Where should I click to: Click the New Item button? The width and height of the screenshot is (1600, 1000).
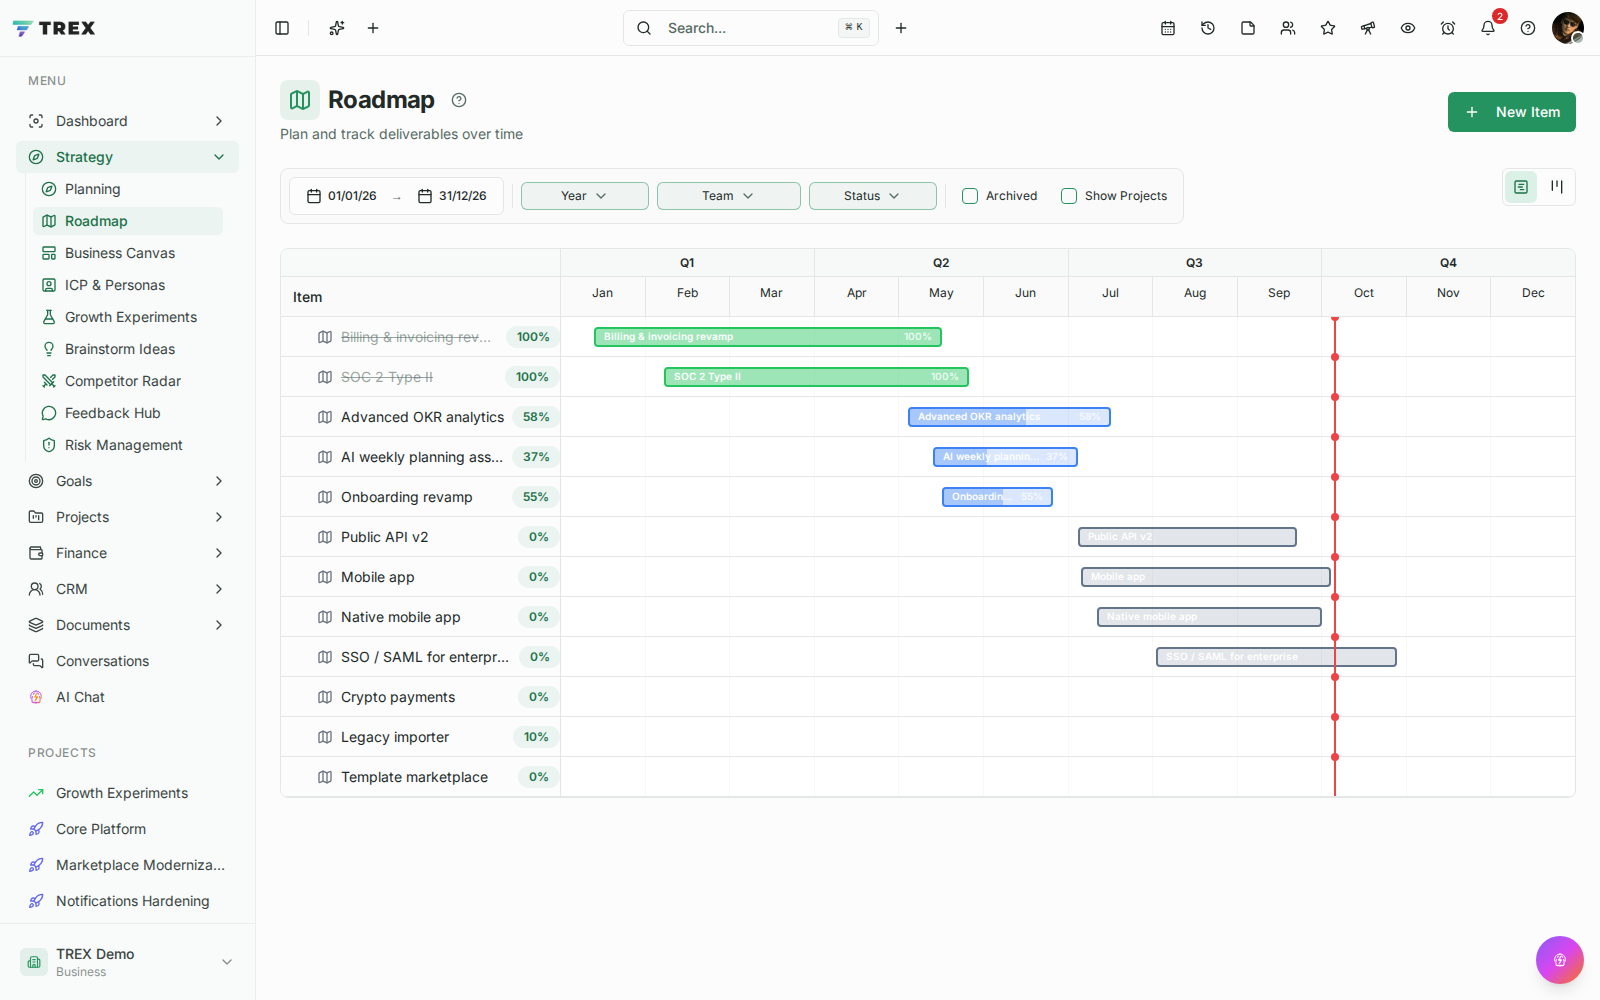pyautogui.click(x=1512, y=112)
